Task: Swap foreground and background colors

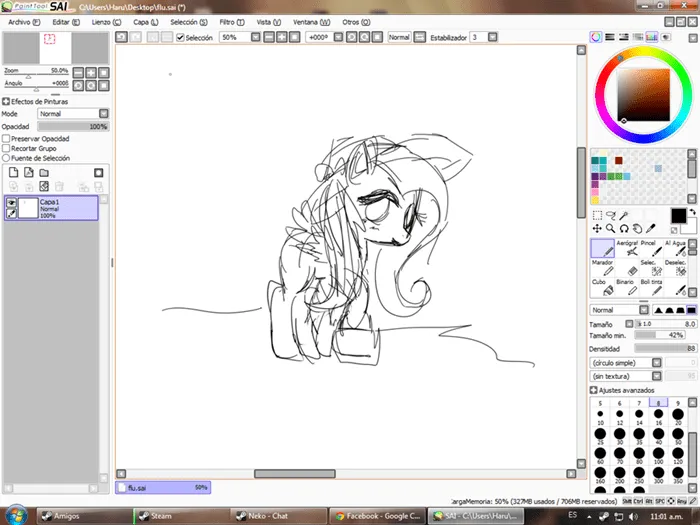Action: [692, 212]
